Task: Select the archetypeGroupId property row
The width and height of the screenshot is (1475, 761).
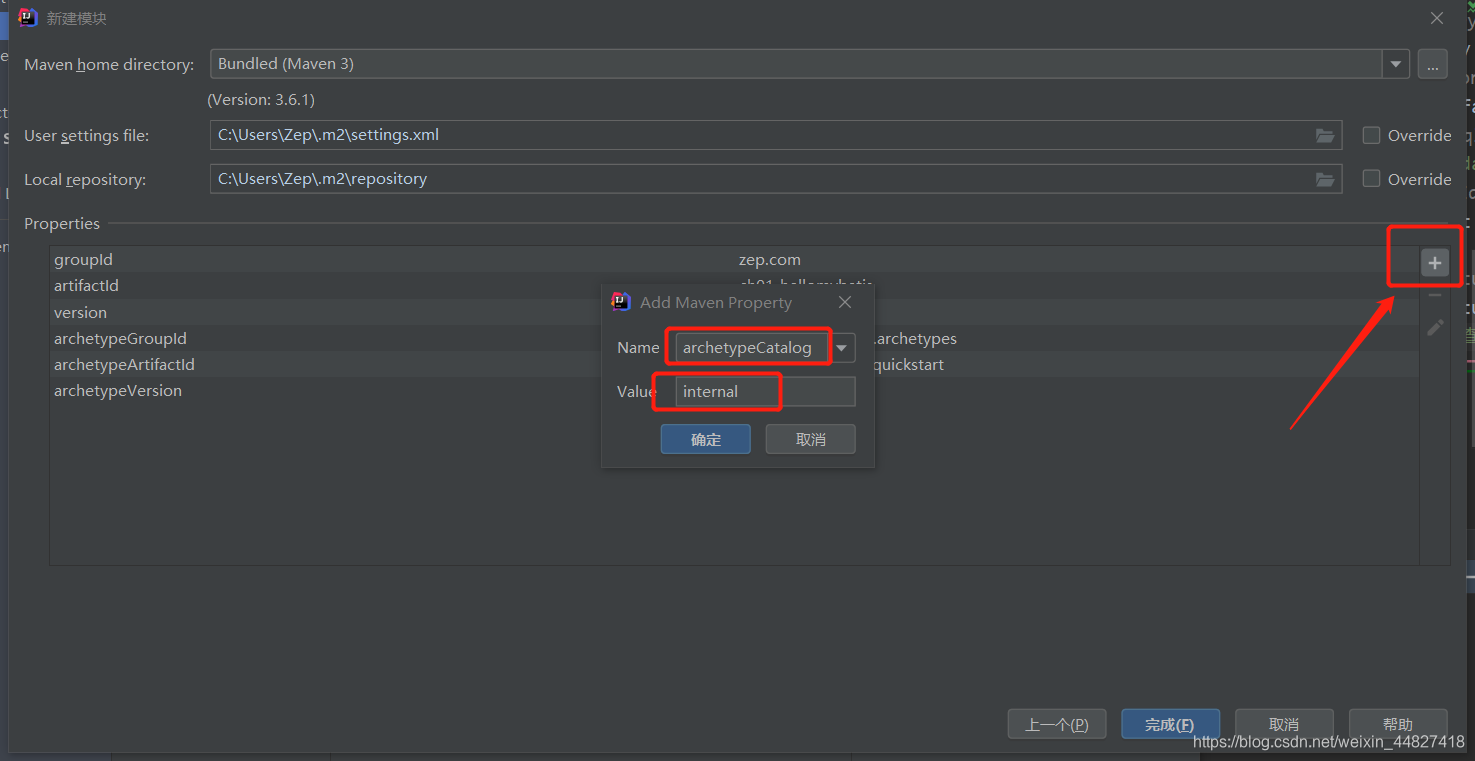Action: coord(734,338)
